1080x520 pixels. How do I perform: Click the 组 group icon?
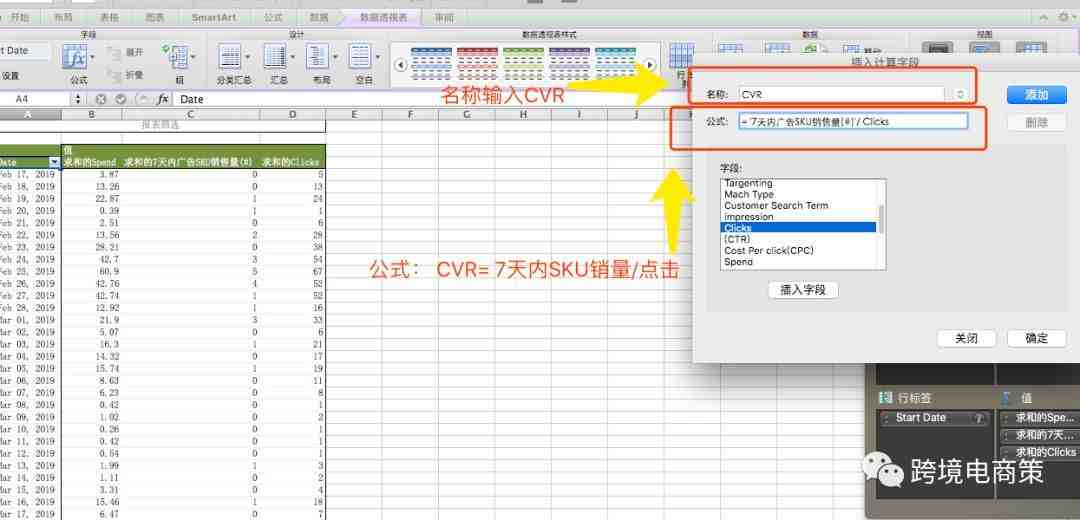click(x=178, y=56)
